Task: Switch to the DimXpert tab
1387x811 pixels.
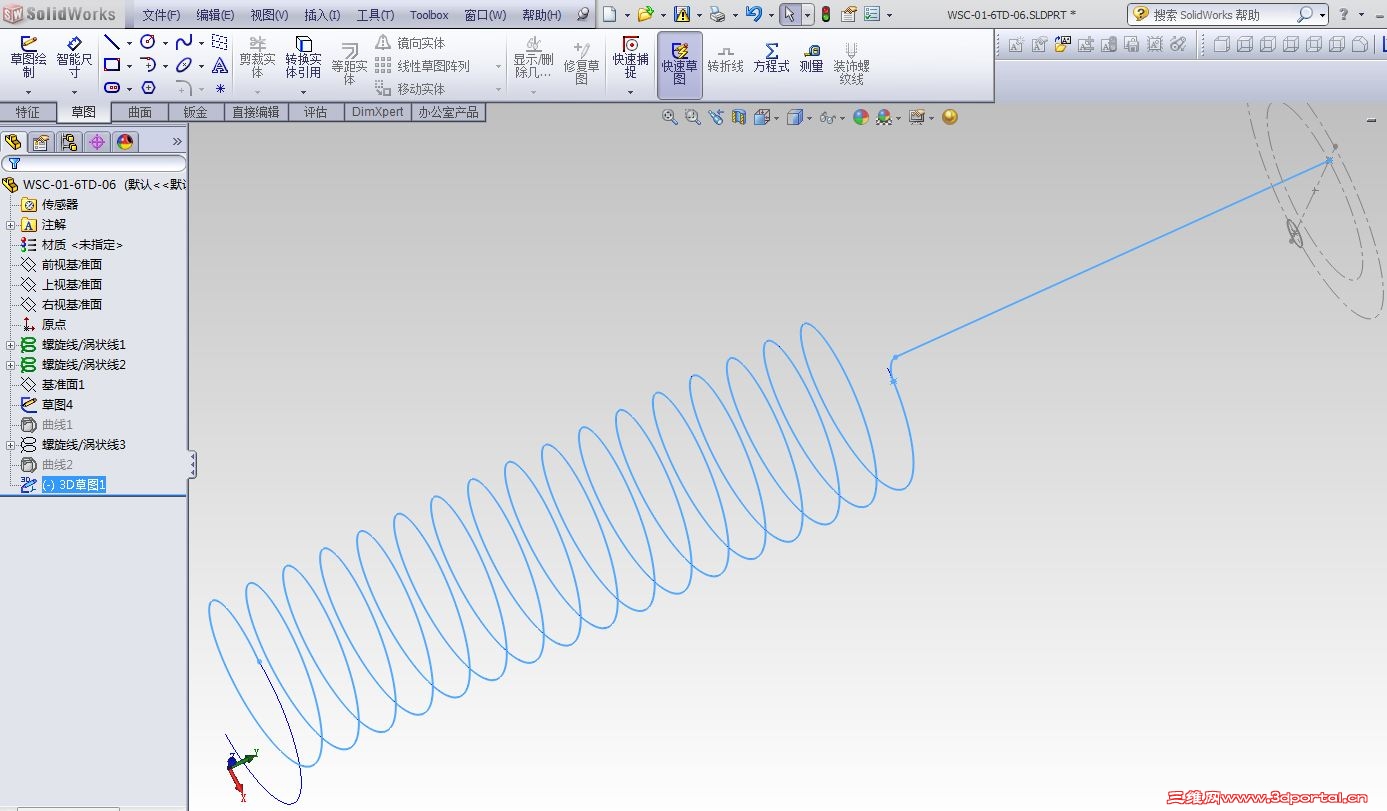Action: (x=378, y=112)
